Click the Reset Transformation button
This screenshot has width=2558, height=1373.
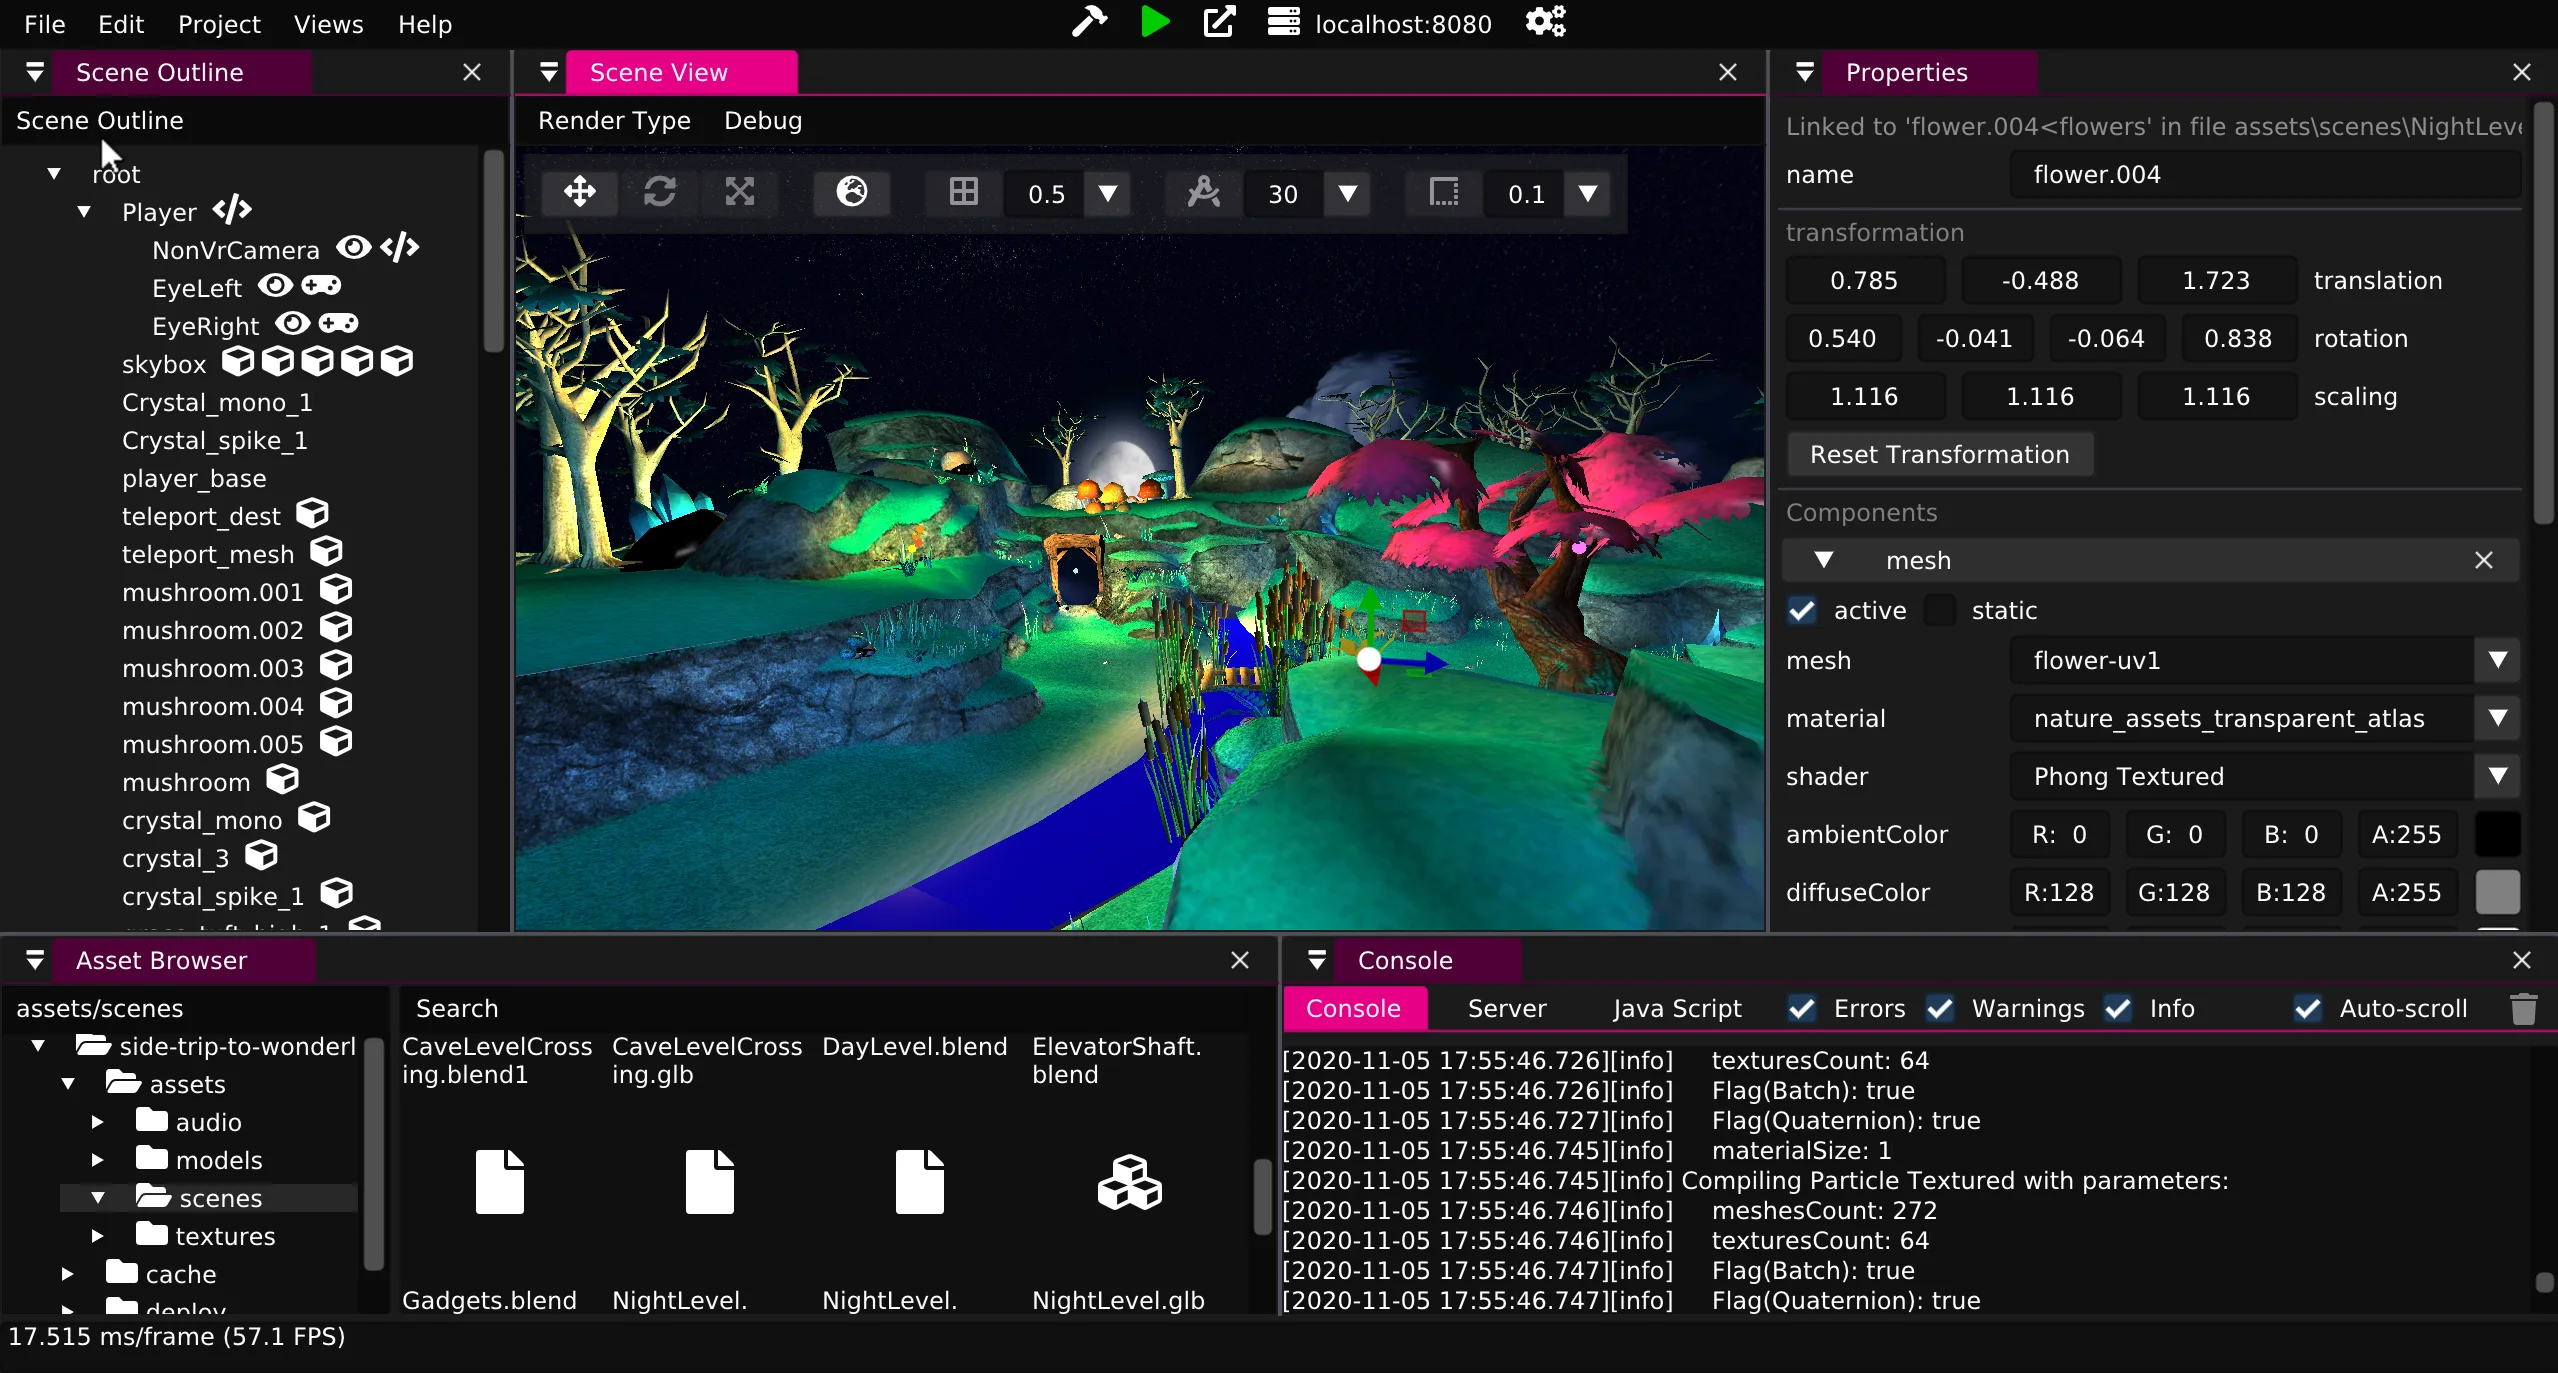tap(1939, 453)
